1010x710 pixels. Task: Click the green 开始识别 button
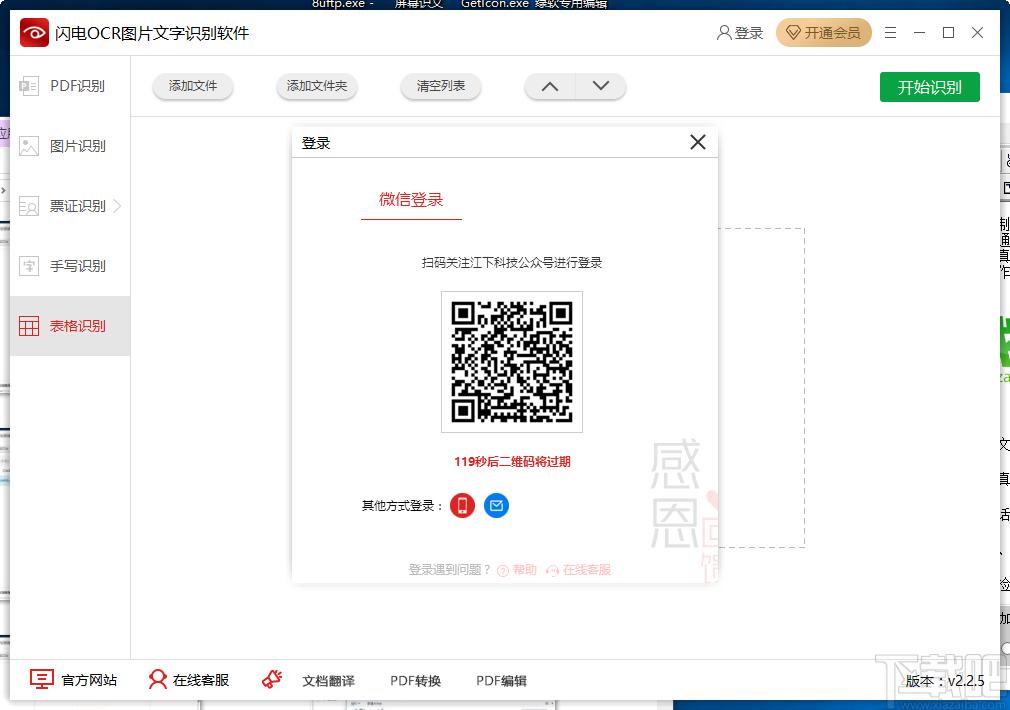(x=929, y=87)
